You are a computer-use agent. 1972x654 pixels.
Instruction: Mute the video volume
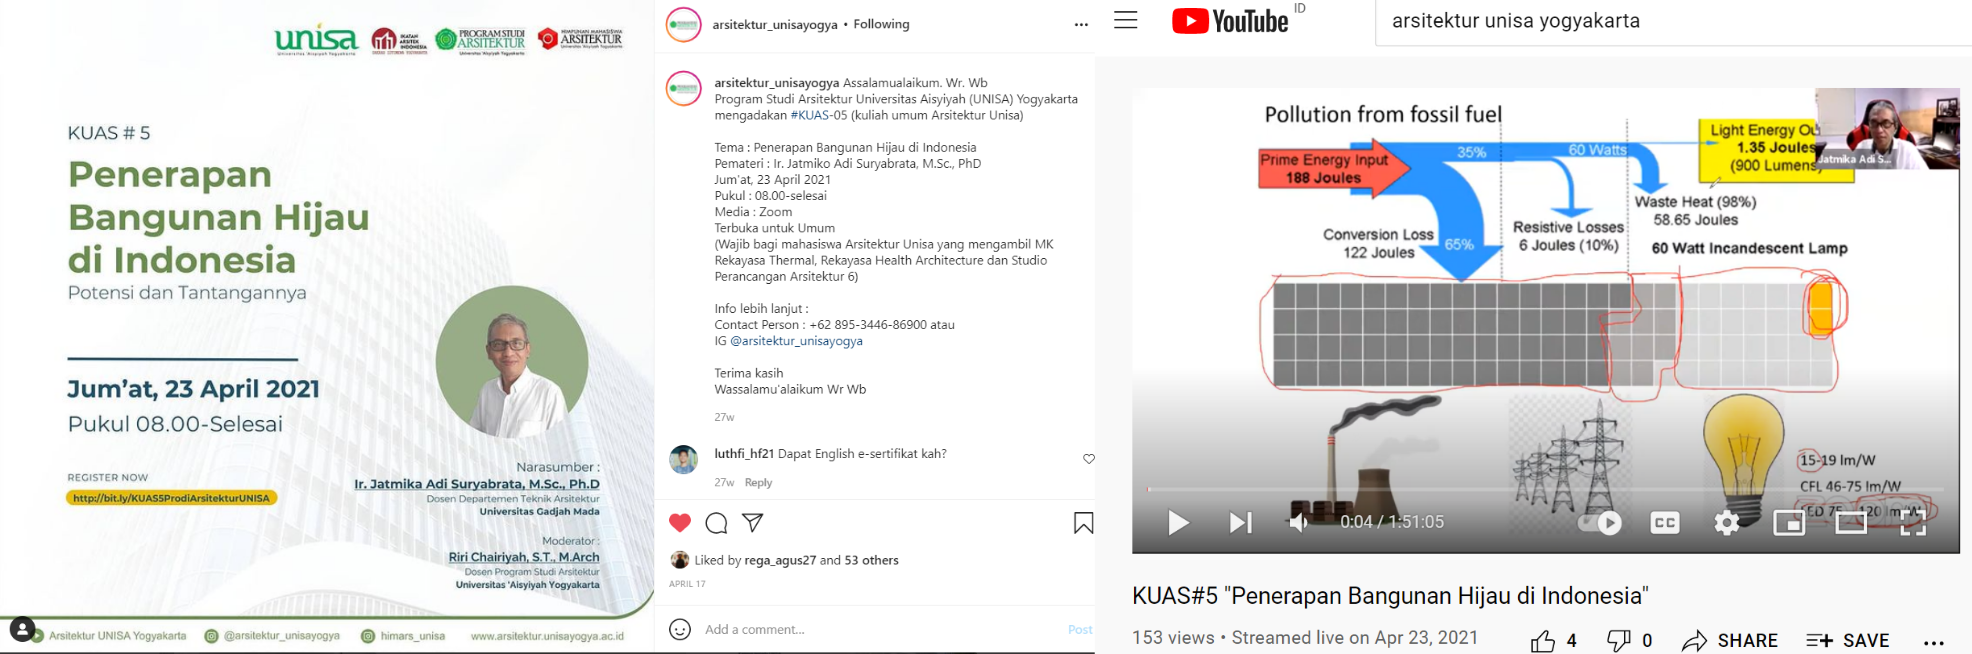tap(1298, 522)
